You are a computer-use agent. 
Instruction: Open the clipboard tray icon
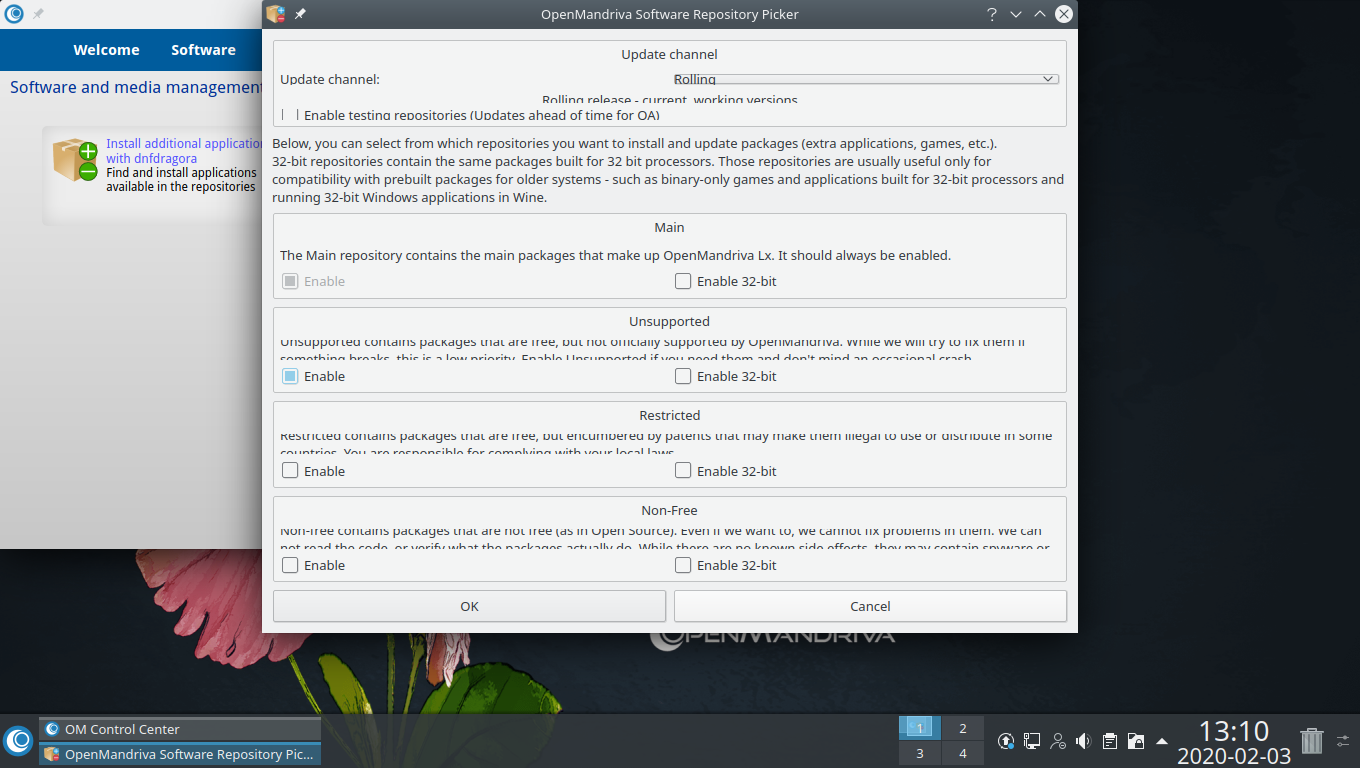pyautogui.click(x=1109, y=741)
